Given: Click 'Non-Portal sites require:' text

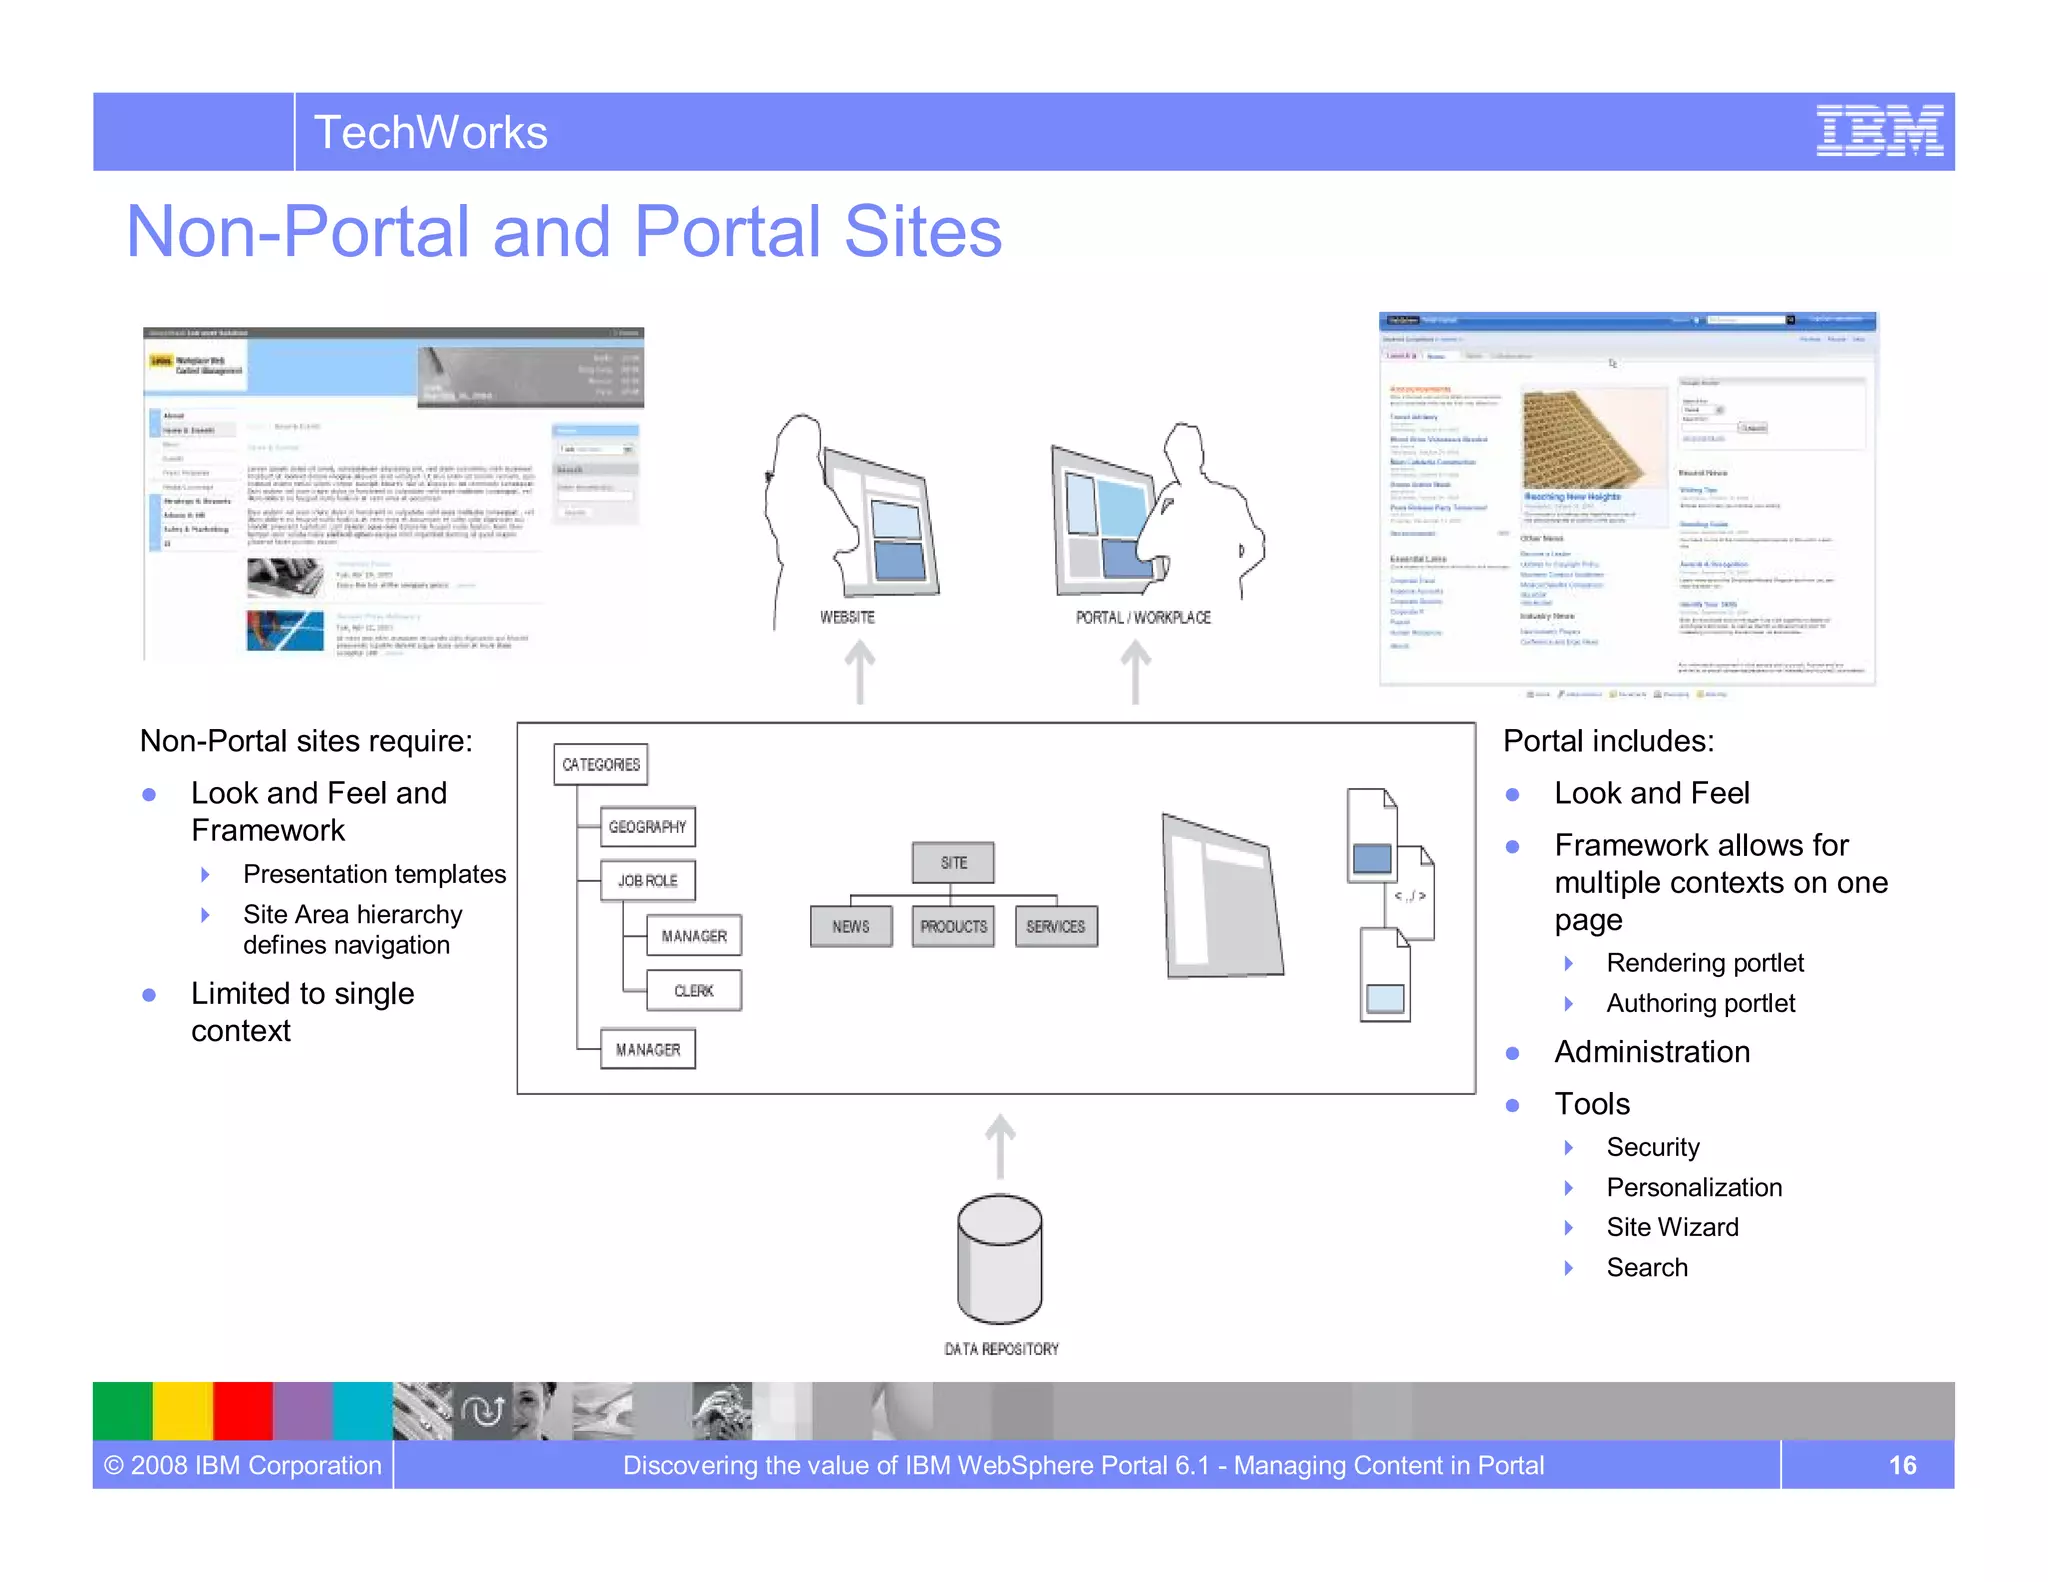Looking at the screenshot, I should tap(306, 741).
